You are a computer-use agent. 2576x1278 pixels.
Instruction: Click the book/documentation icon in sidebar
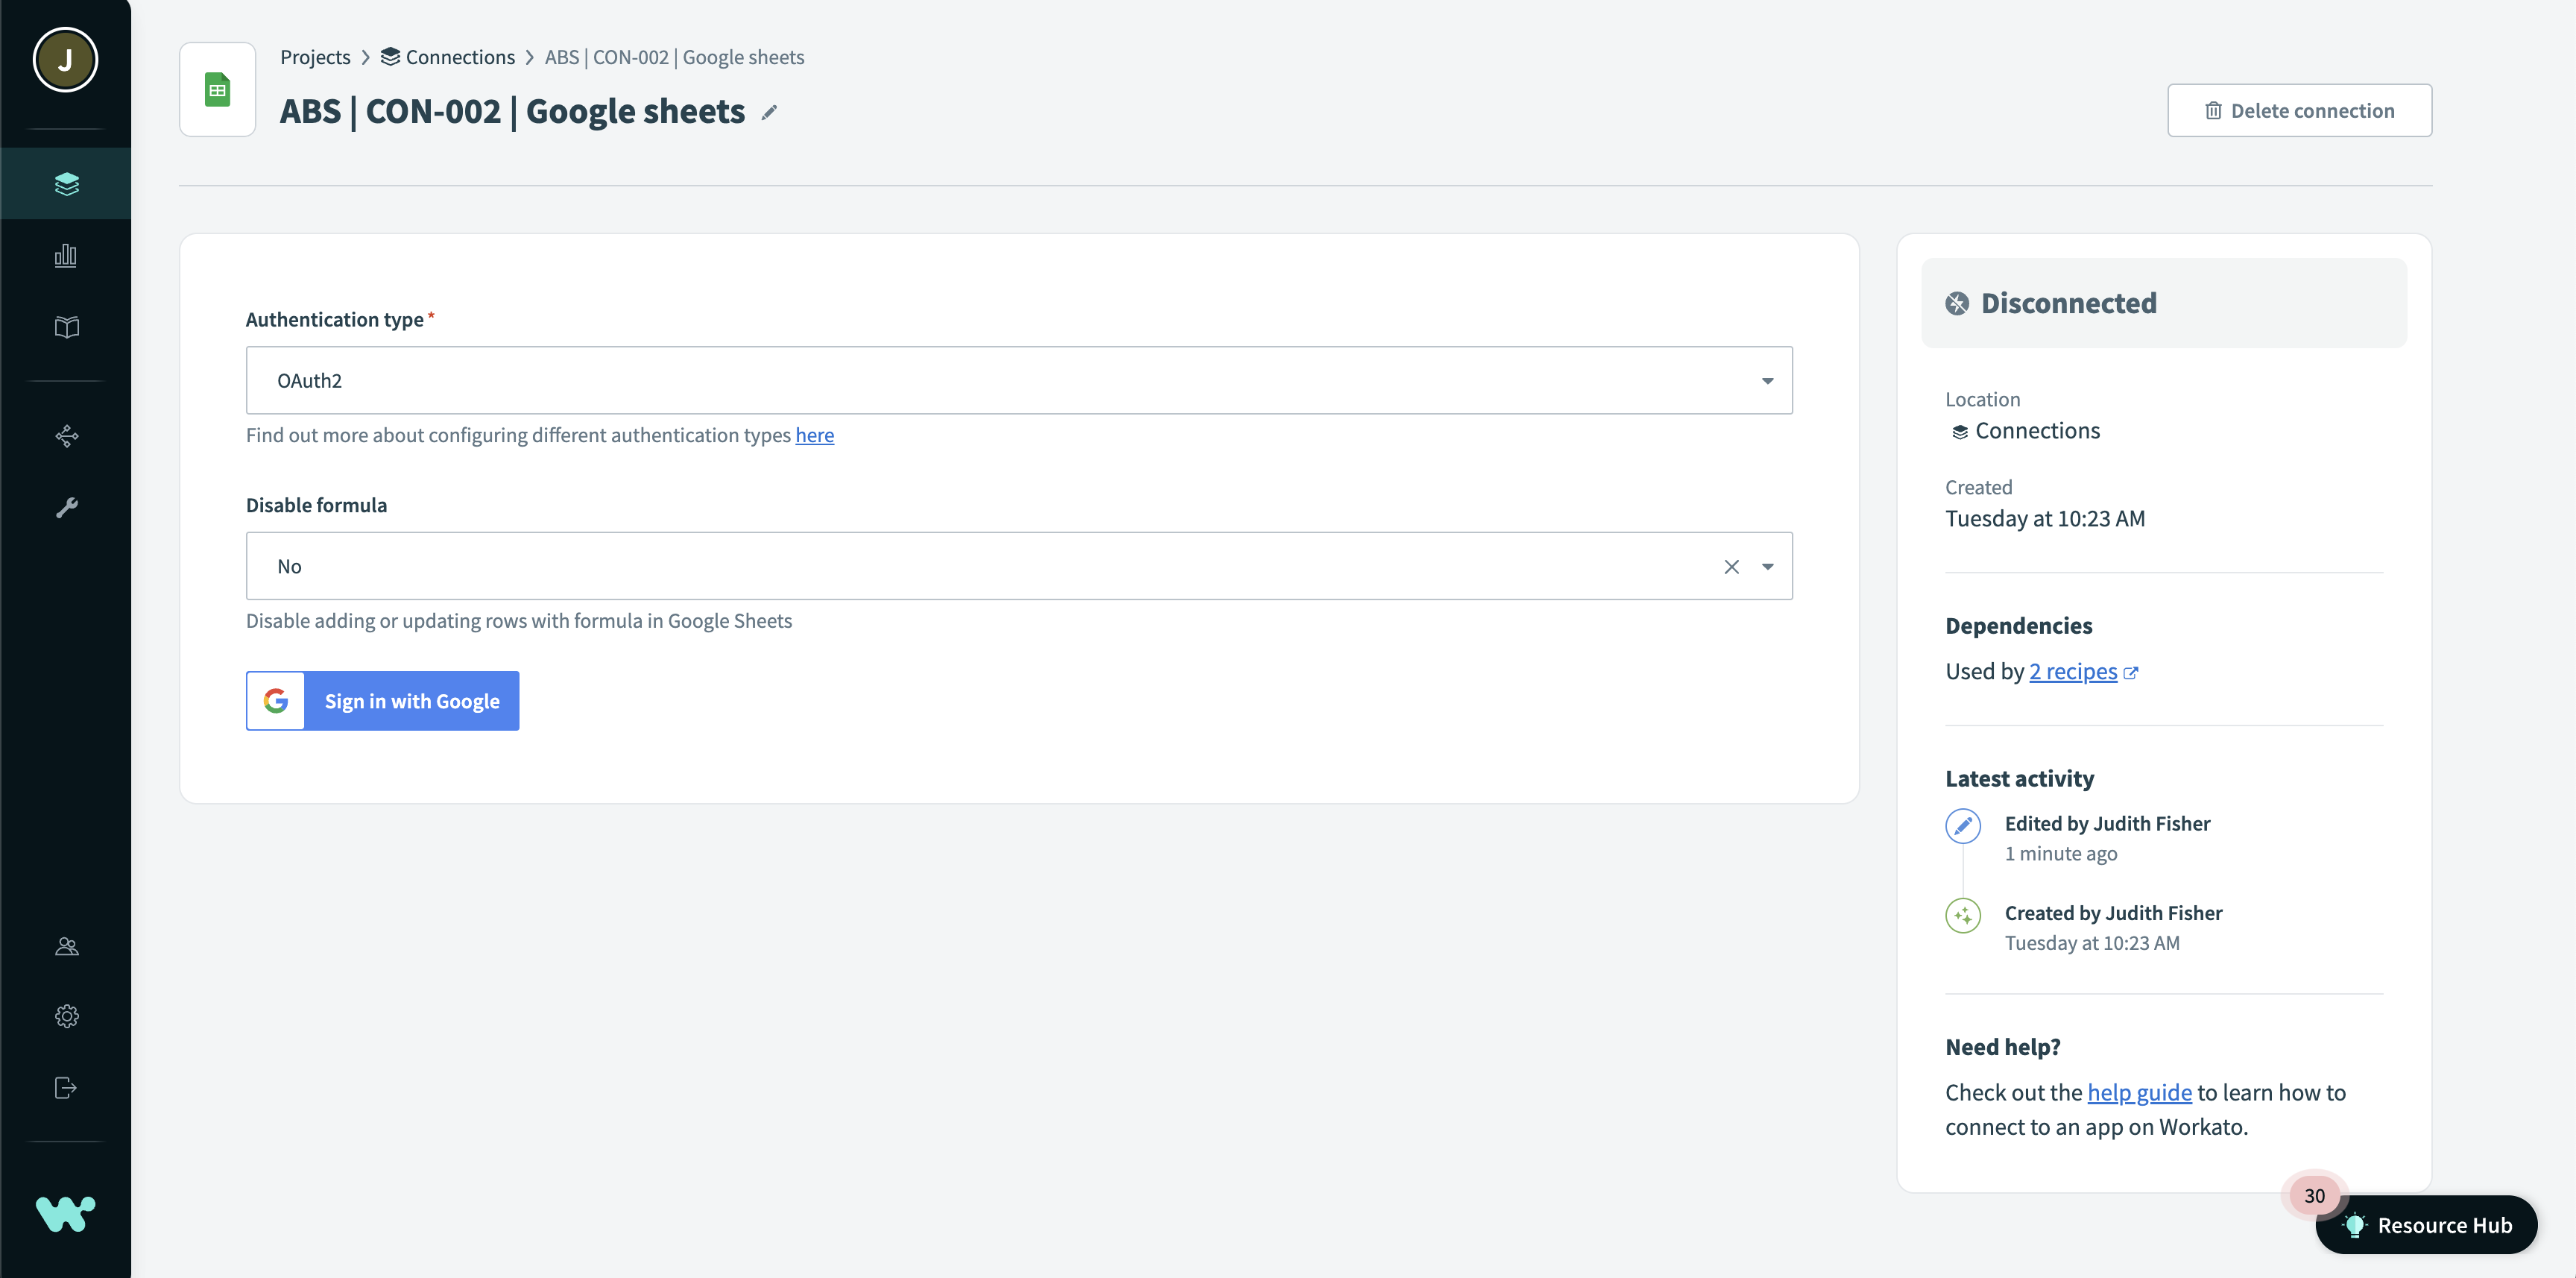(66, 325)
